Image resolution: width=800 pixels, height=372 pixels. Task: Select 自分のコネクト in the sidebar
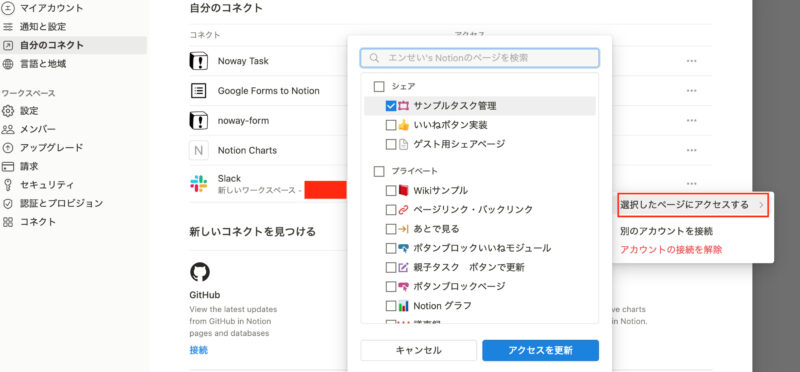click(73, 45)
